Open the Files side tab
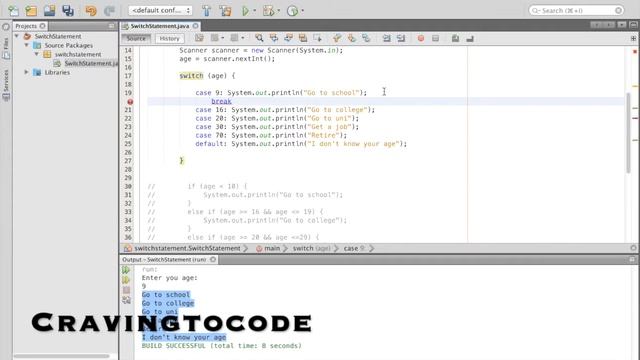Screen dimensions: 640x360 coord(6,48)
